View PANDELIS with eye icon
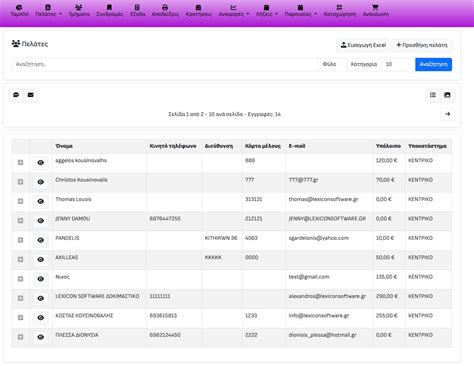 (41, 240)
